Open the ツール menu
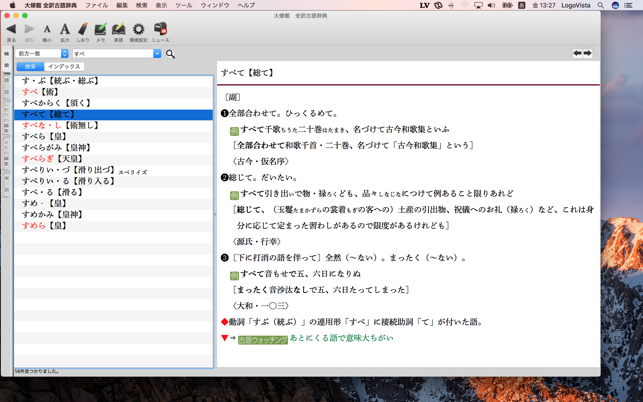This screenshot has height=402, width=643. click(x=184, y=5)
